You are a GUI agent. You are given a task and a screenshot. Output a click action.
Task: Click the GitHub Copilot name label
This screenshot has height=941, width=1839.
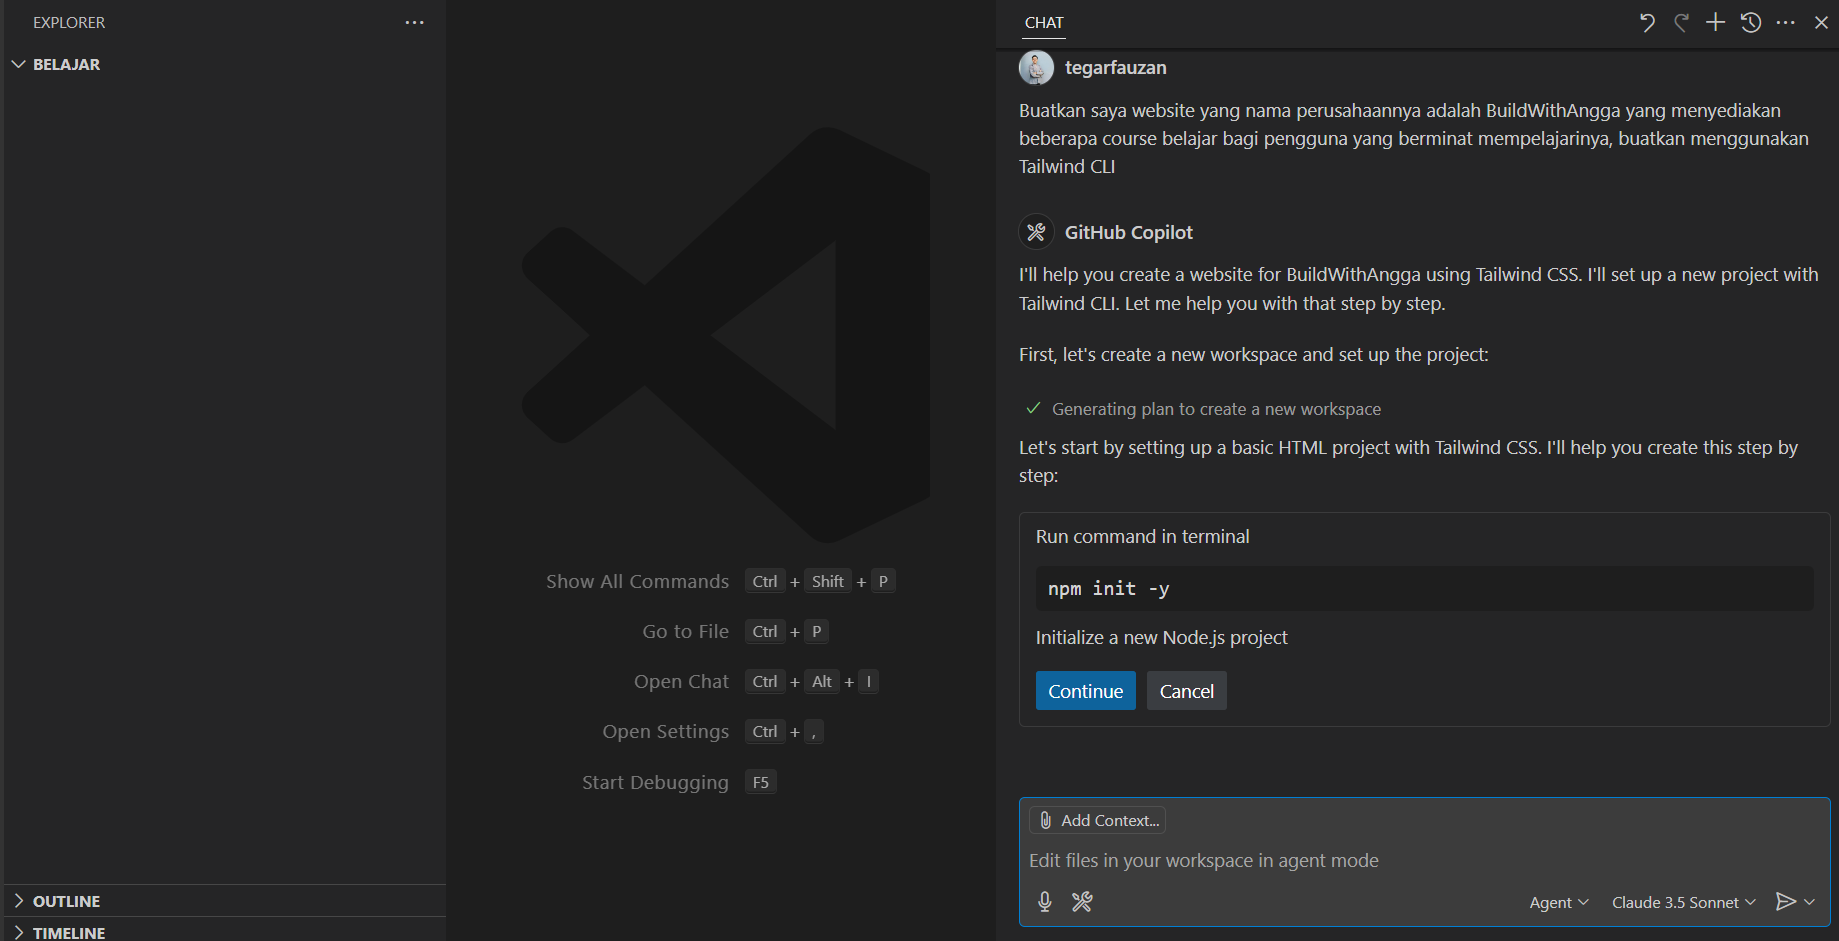(x=1128, y=232)
